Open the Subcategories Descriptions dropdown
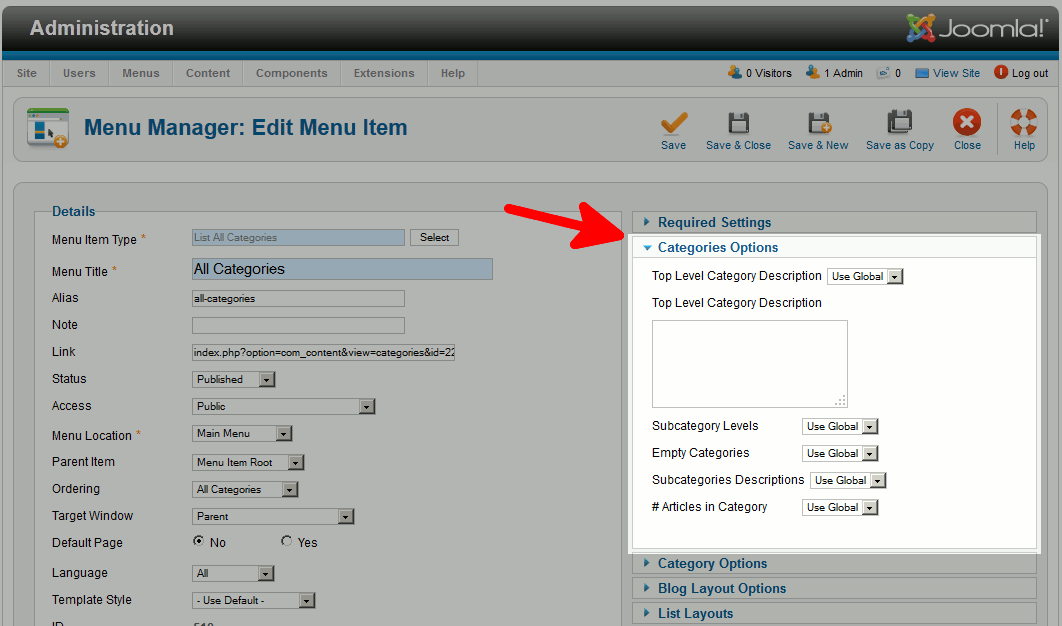This screenshot has height=626, width=1062. coord(848,481)
